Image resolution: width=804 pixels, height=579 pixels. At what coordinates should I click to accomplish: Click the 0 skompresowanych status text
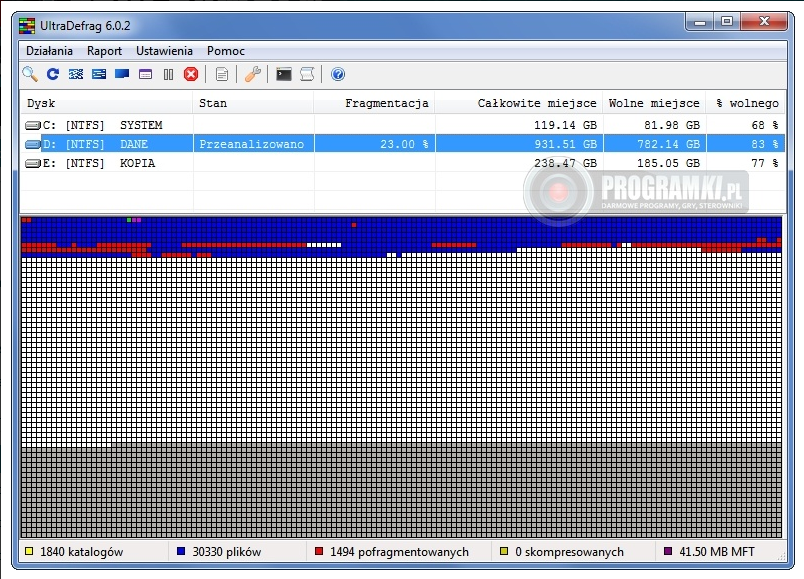click(569, 552)
